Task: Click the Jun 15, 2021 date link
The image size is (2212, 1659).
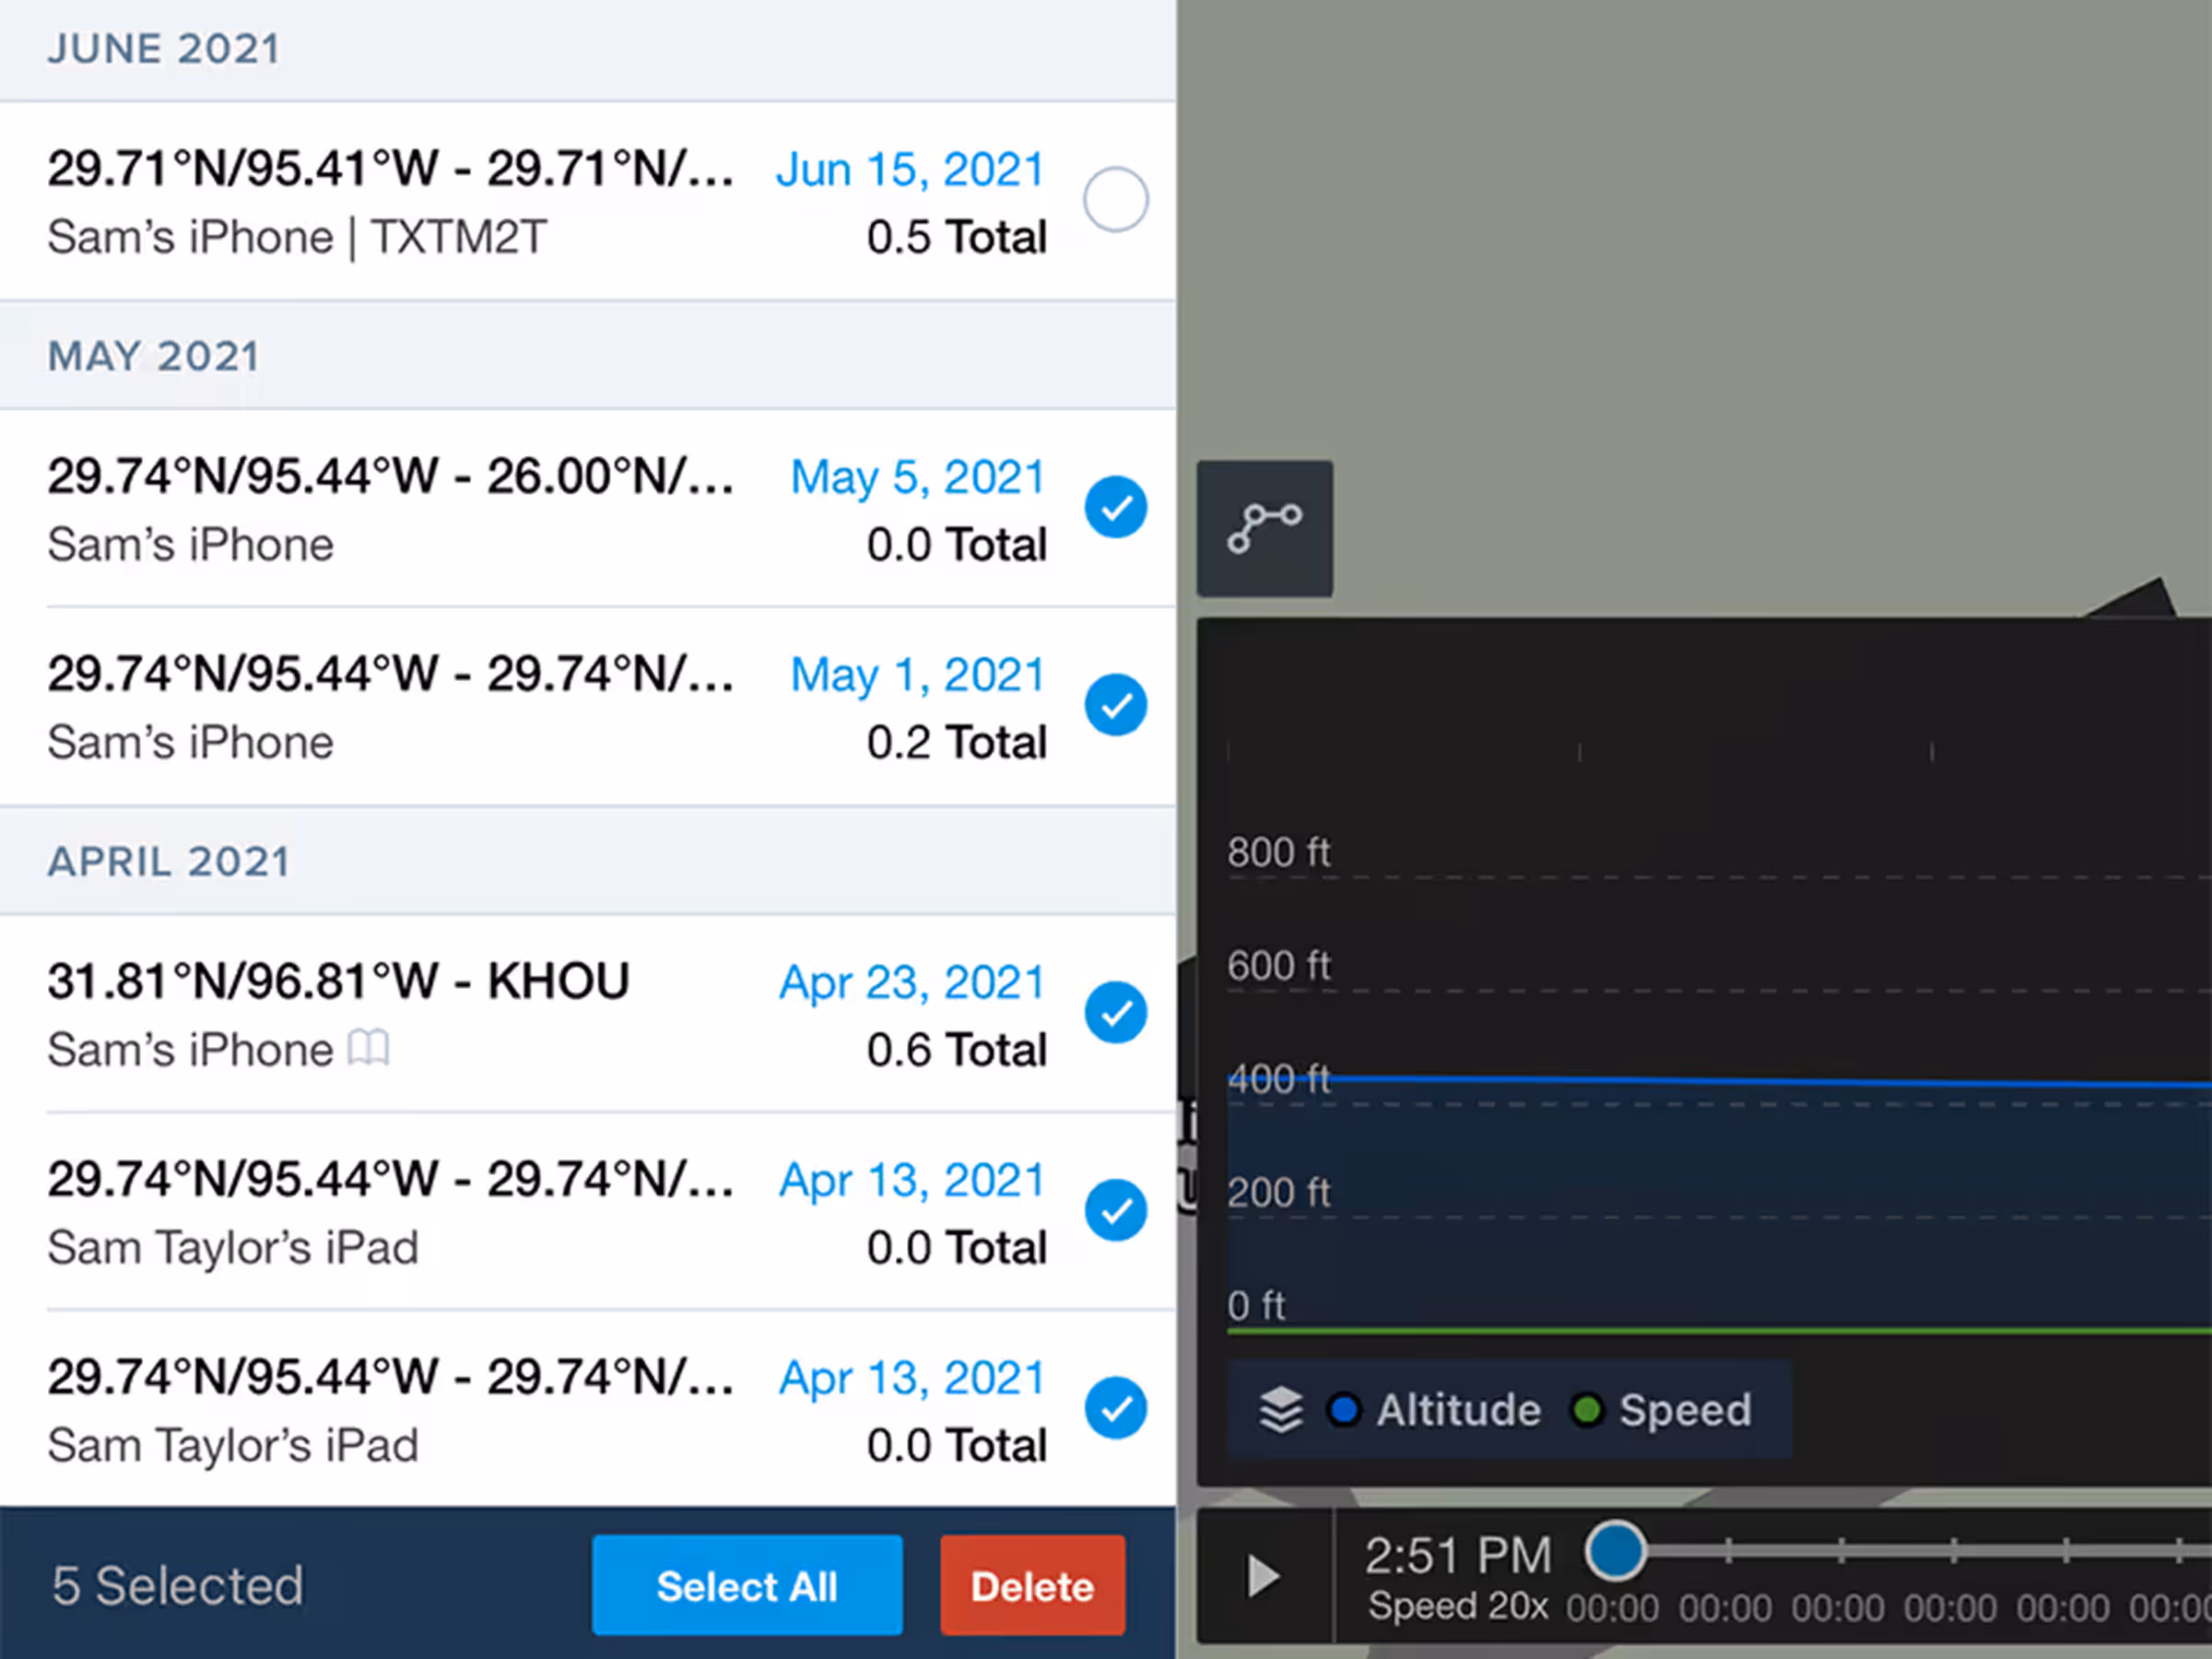Action: pyautogui.click(x=909, y=169)
